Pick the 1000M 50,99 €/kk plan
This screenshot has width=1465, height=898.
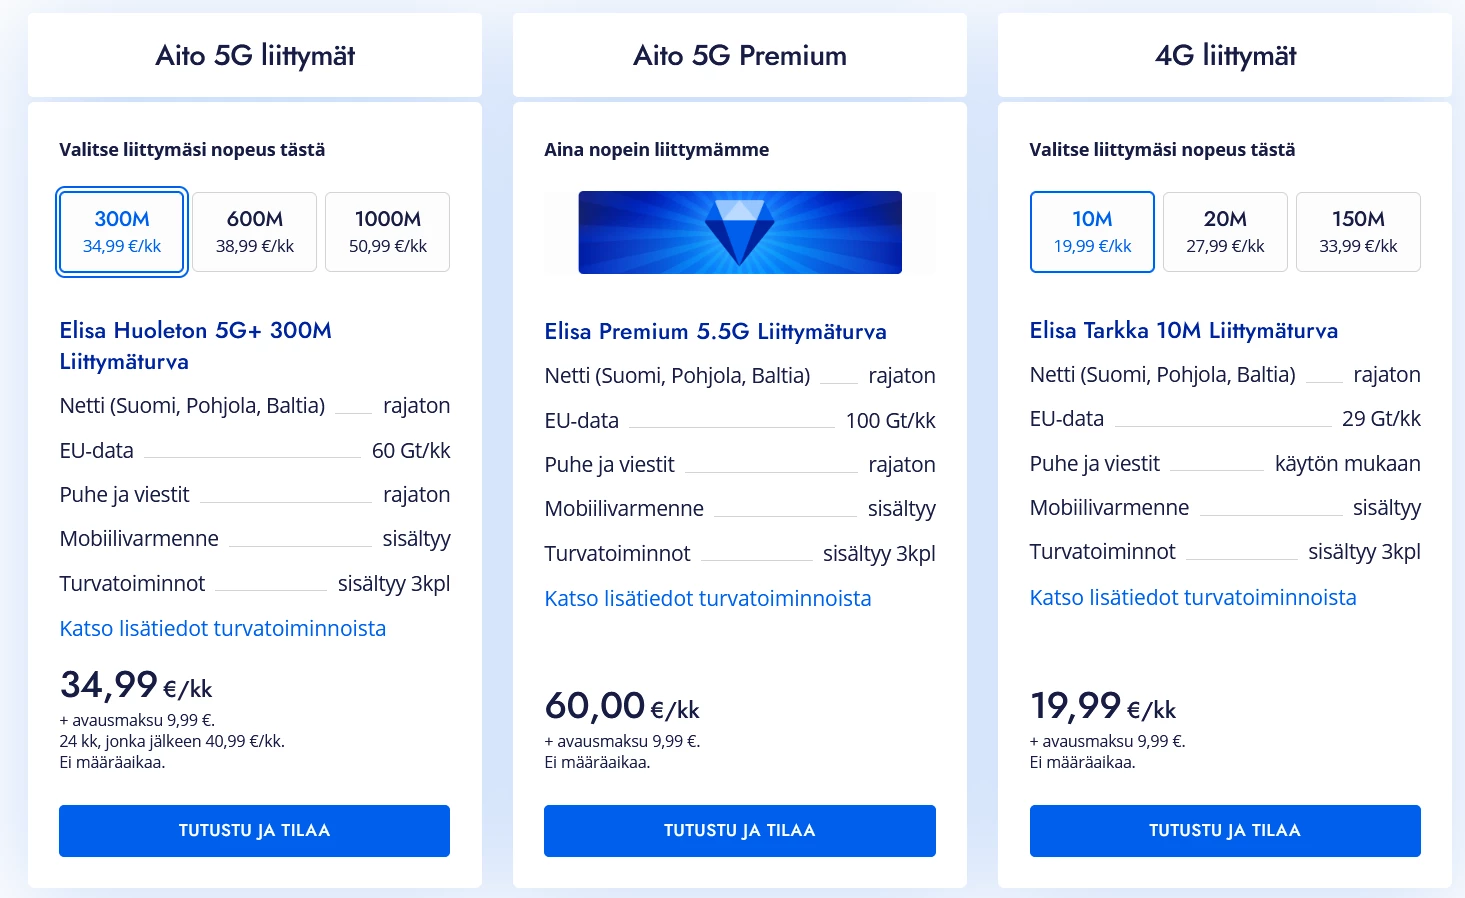(x=388, y=232)
